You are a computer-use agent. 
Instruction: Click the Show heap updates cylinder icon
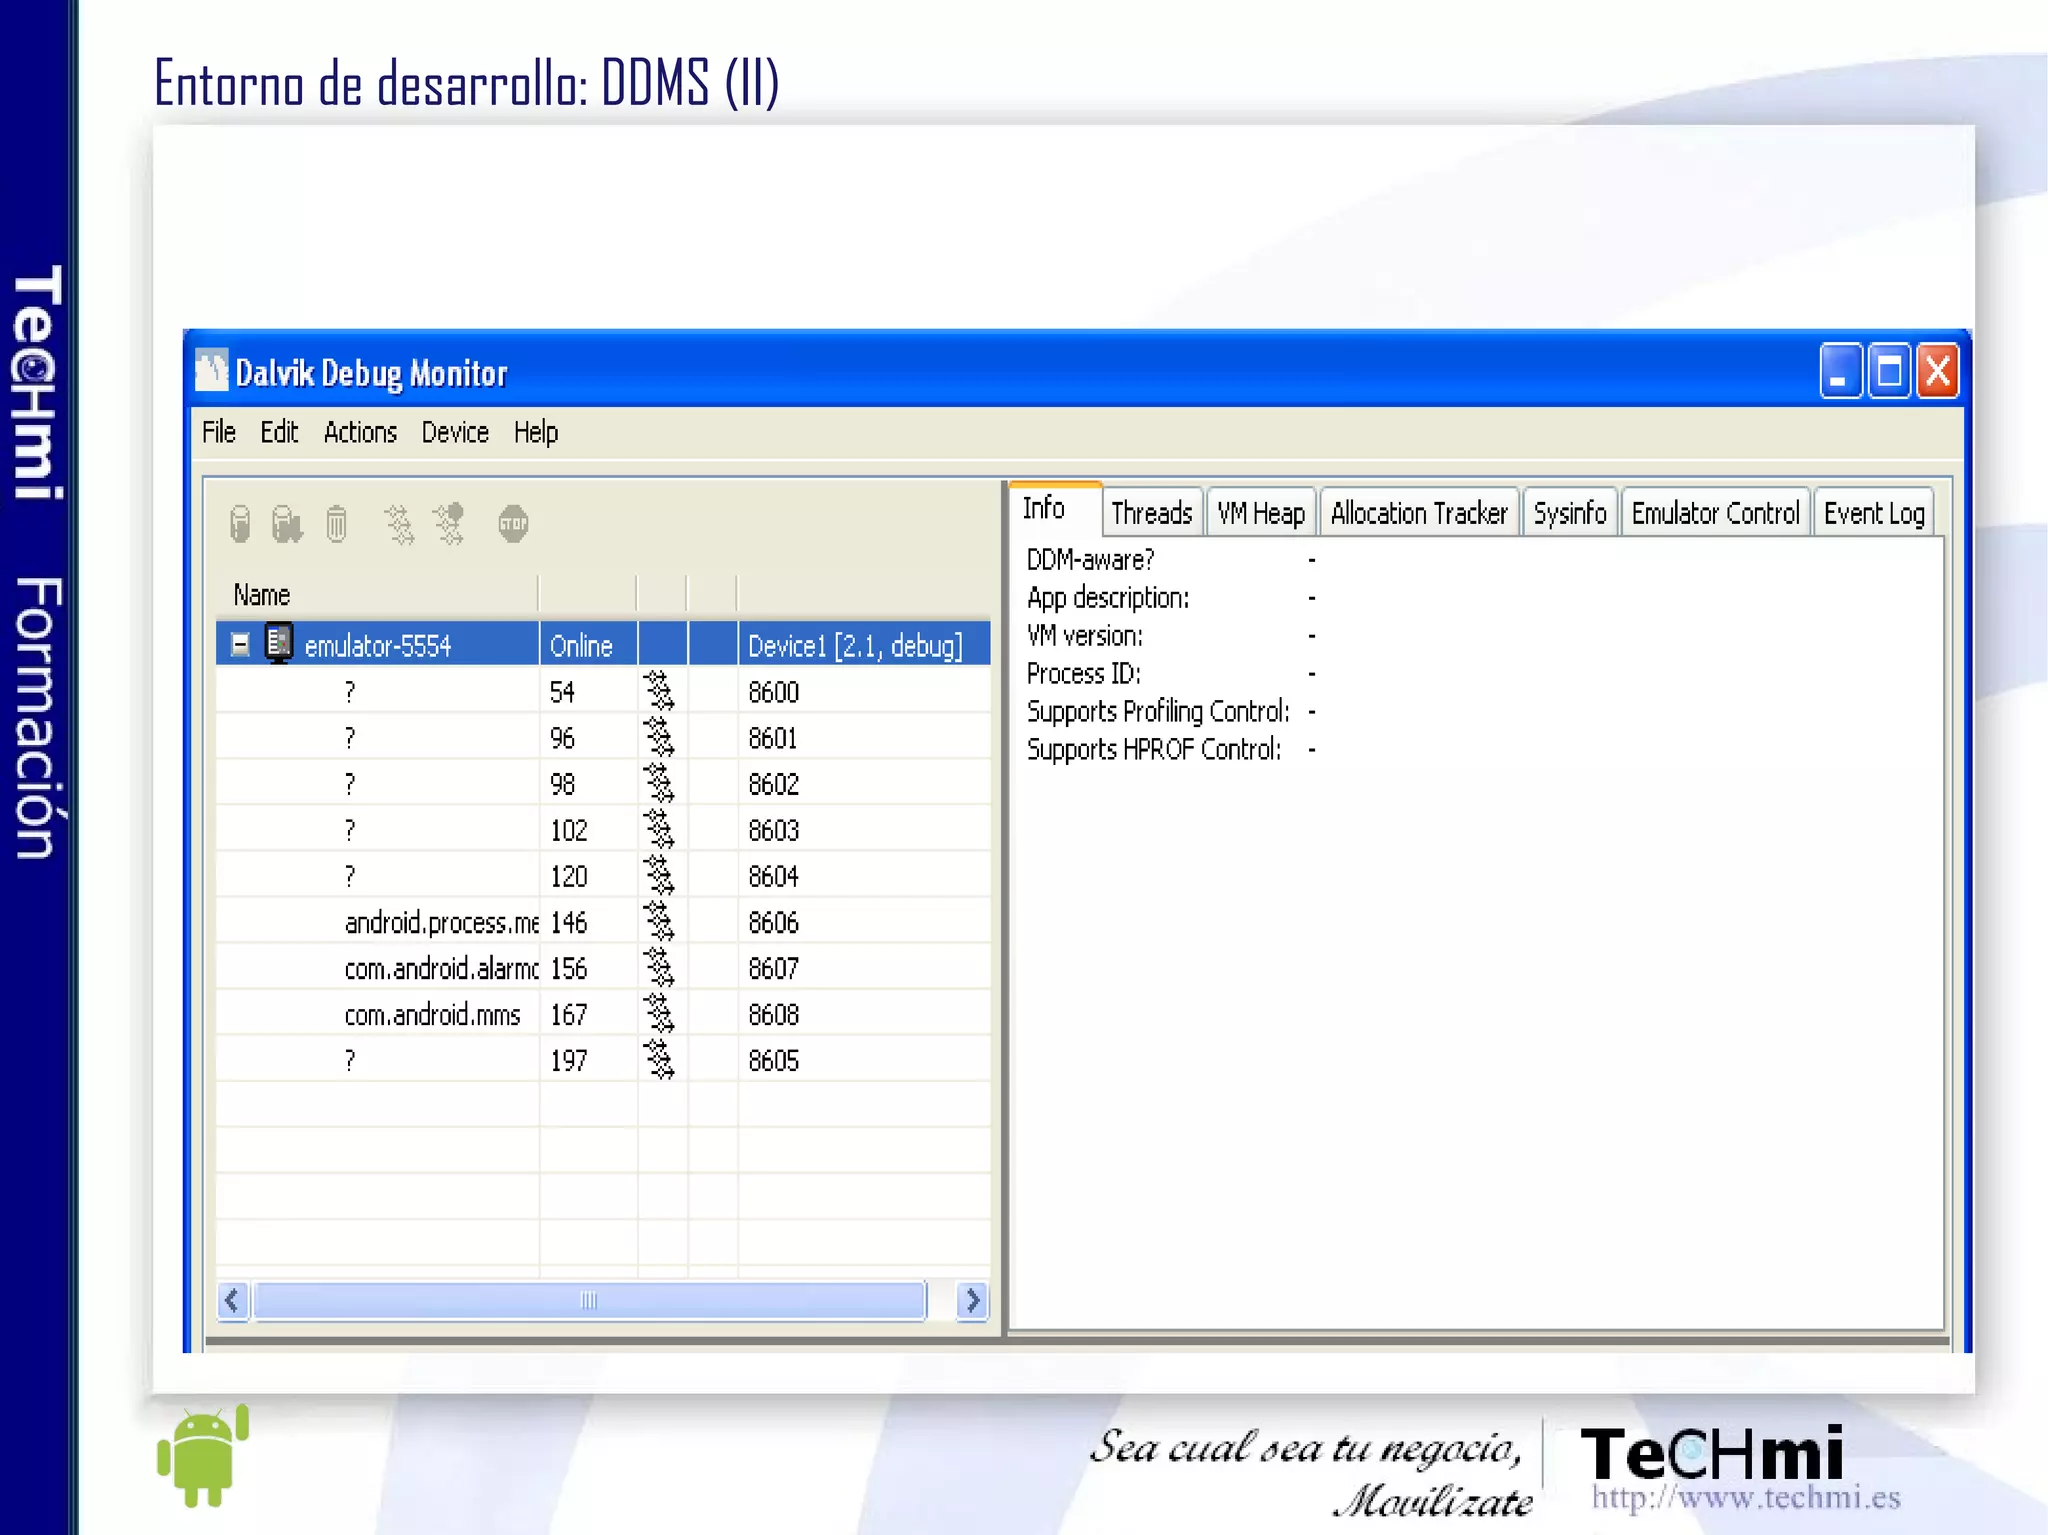point(240,523)
